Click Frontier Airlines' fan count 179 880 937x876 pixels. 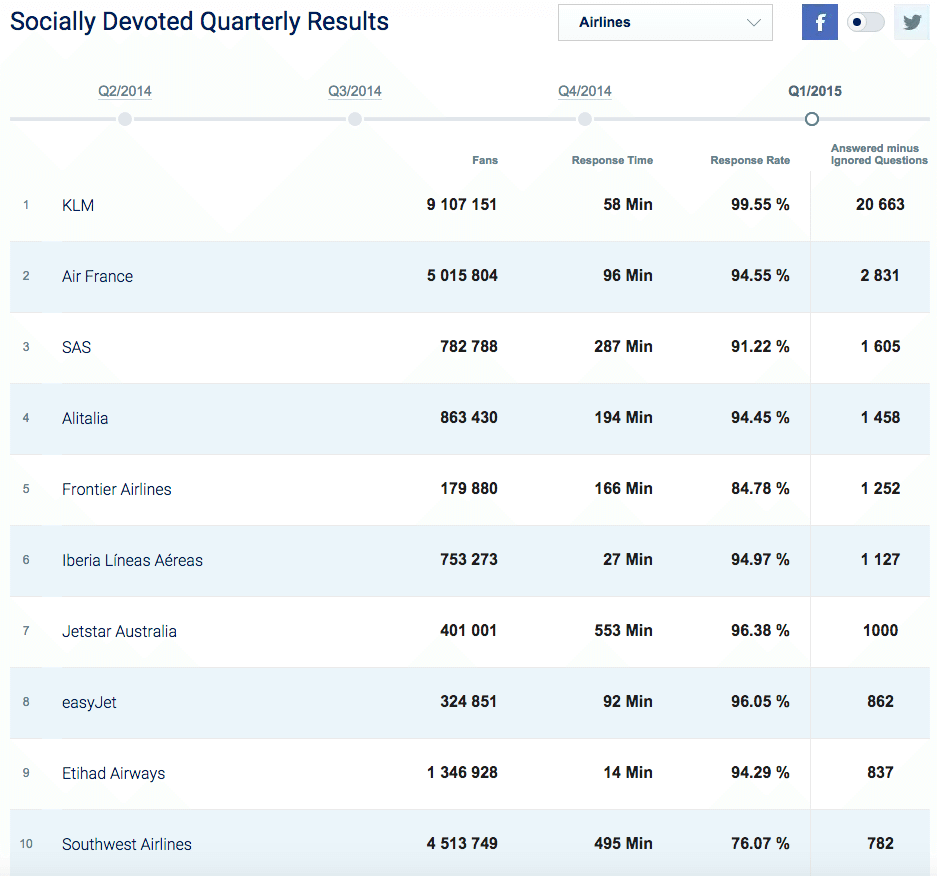coord(468,489)
